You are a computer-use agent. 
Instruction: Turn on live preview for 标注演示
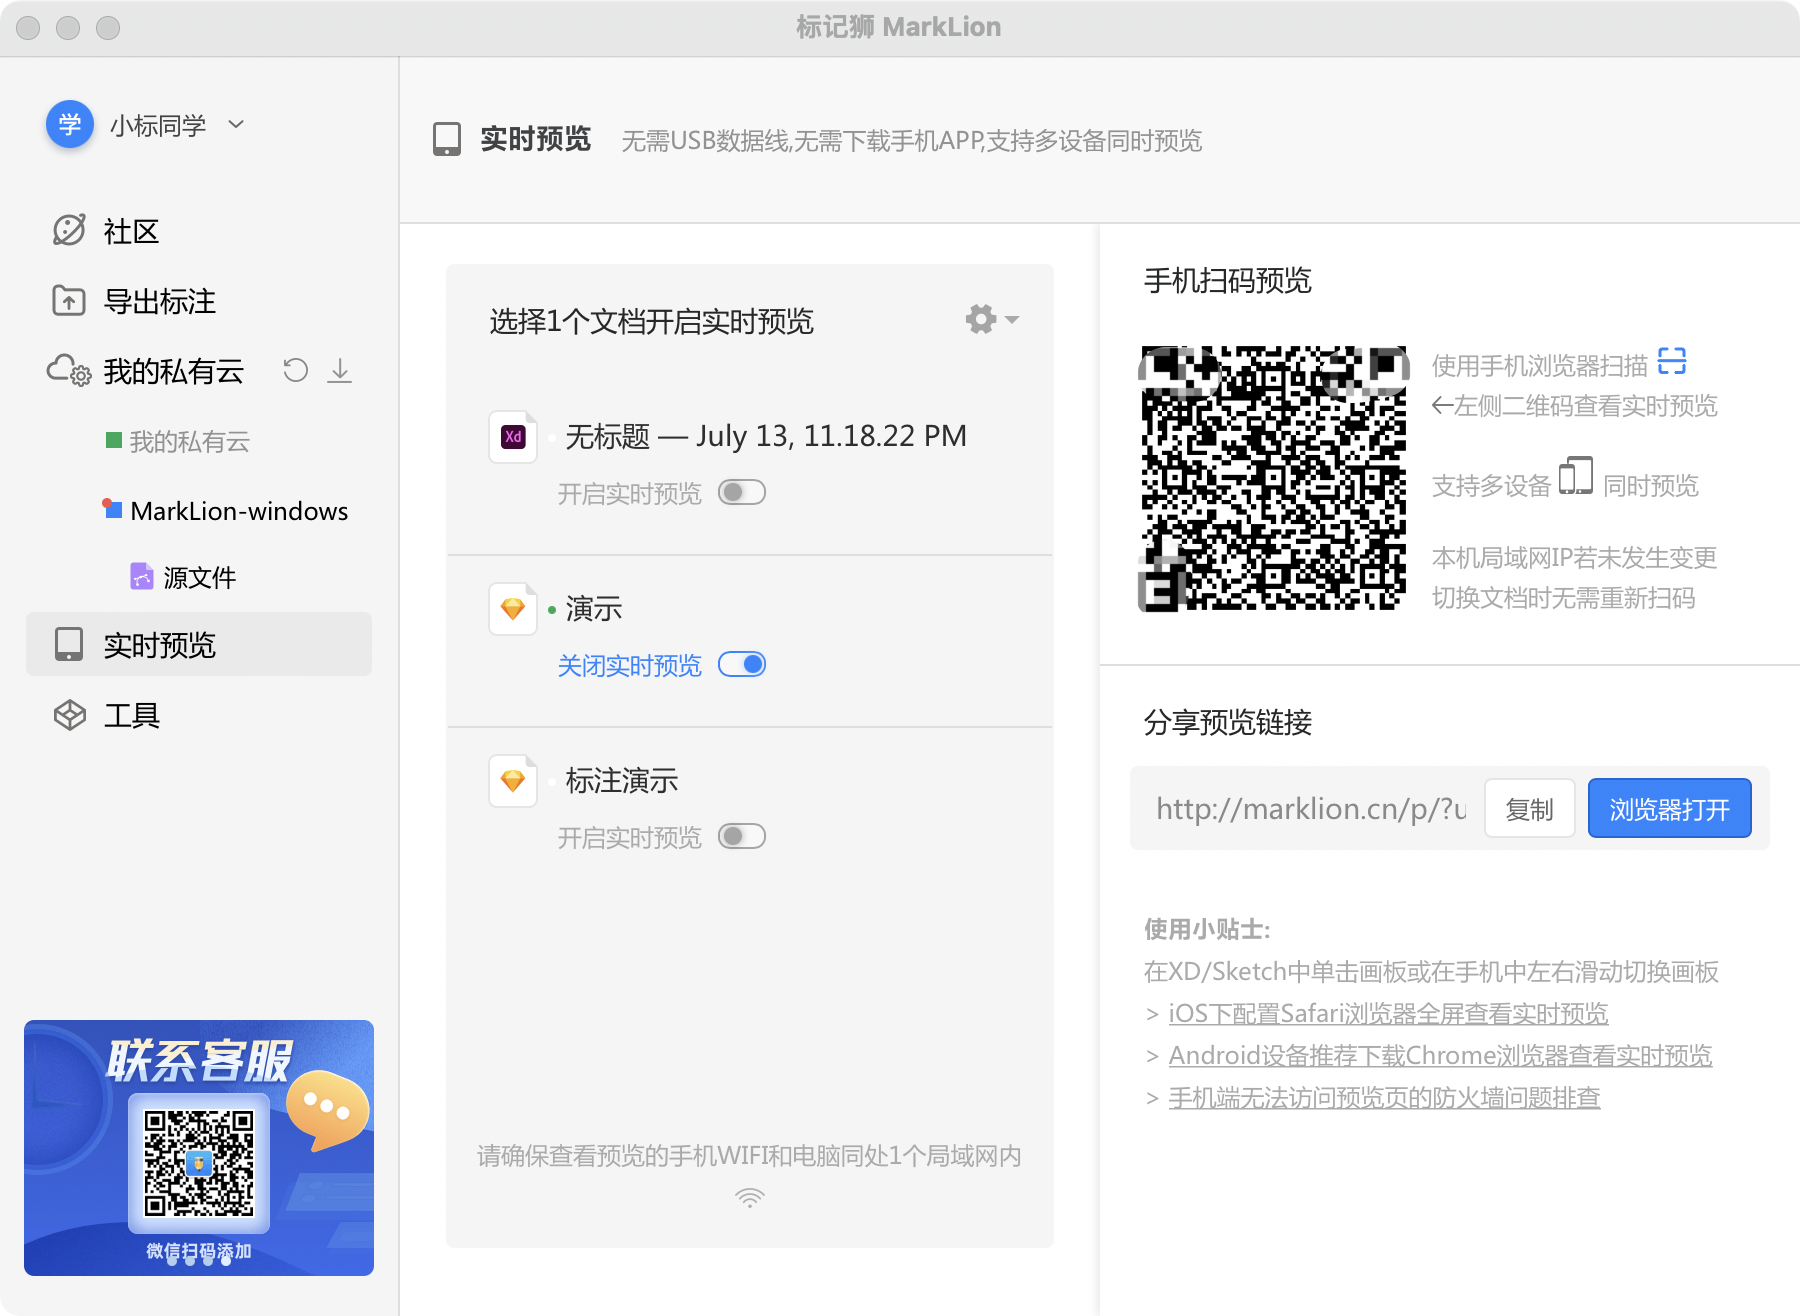[x=741, y=836]
